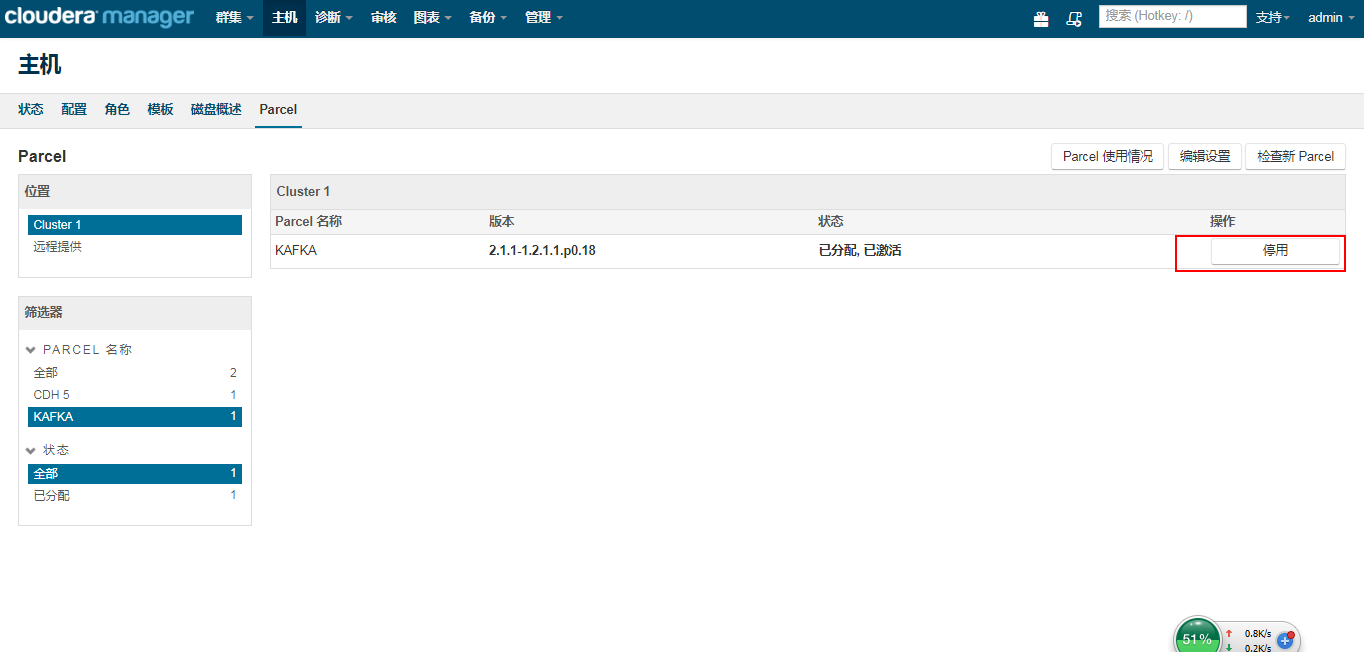
Task: Filter parcels by CDH 5
Action: 135,395
